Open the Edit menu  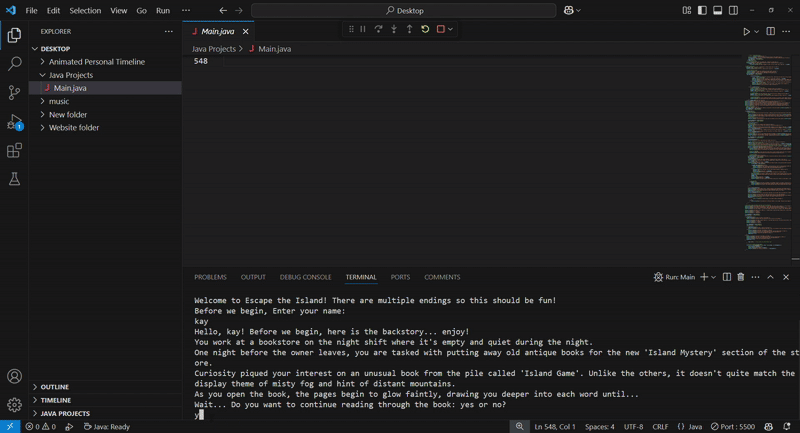54,10
